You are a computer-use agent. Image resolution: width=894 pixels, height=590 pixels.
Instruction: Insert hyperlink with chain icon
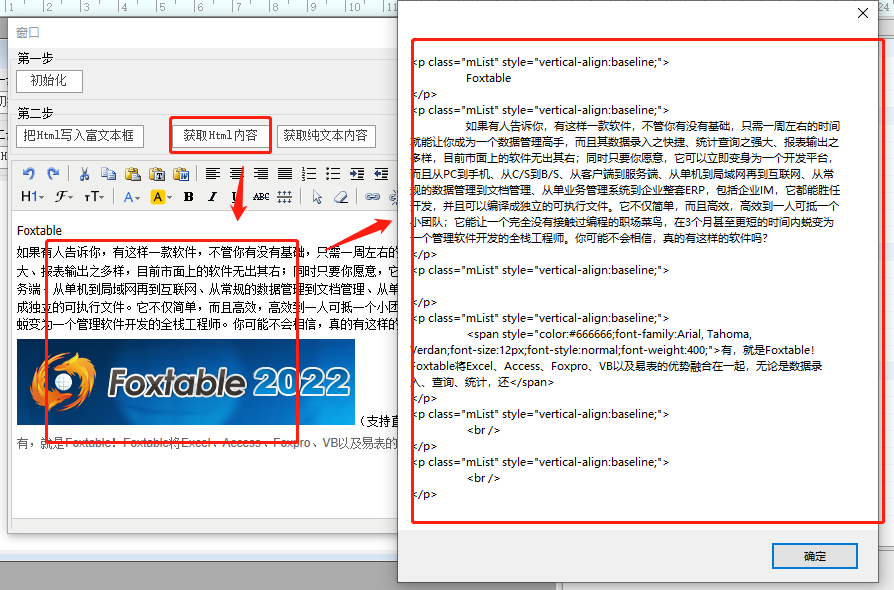coord(372,197)
